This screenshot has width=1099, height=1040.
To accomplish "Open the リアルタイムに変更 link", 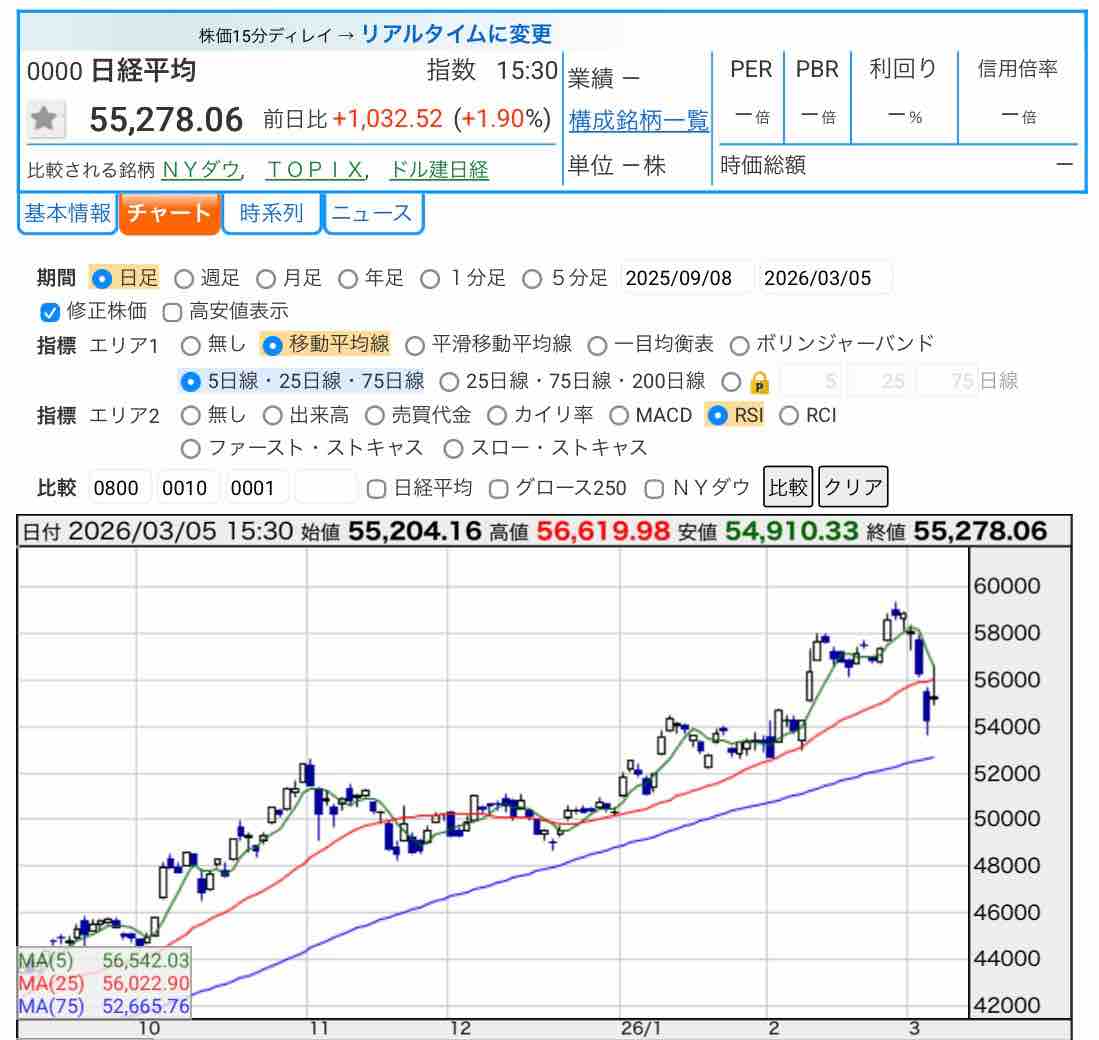I will coord(456,34).
